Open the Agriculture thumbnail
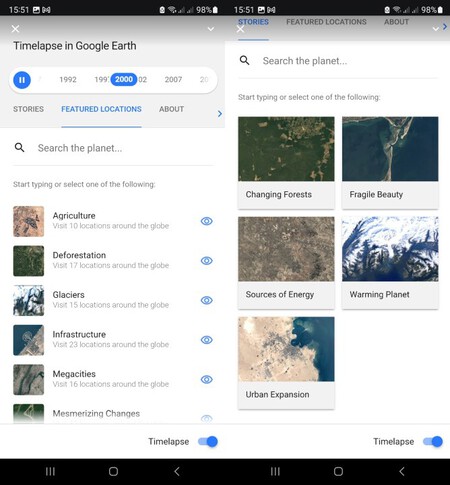This screenshot has width=450, height=485. [29, 221]
